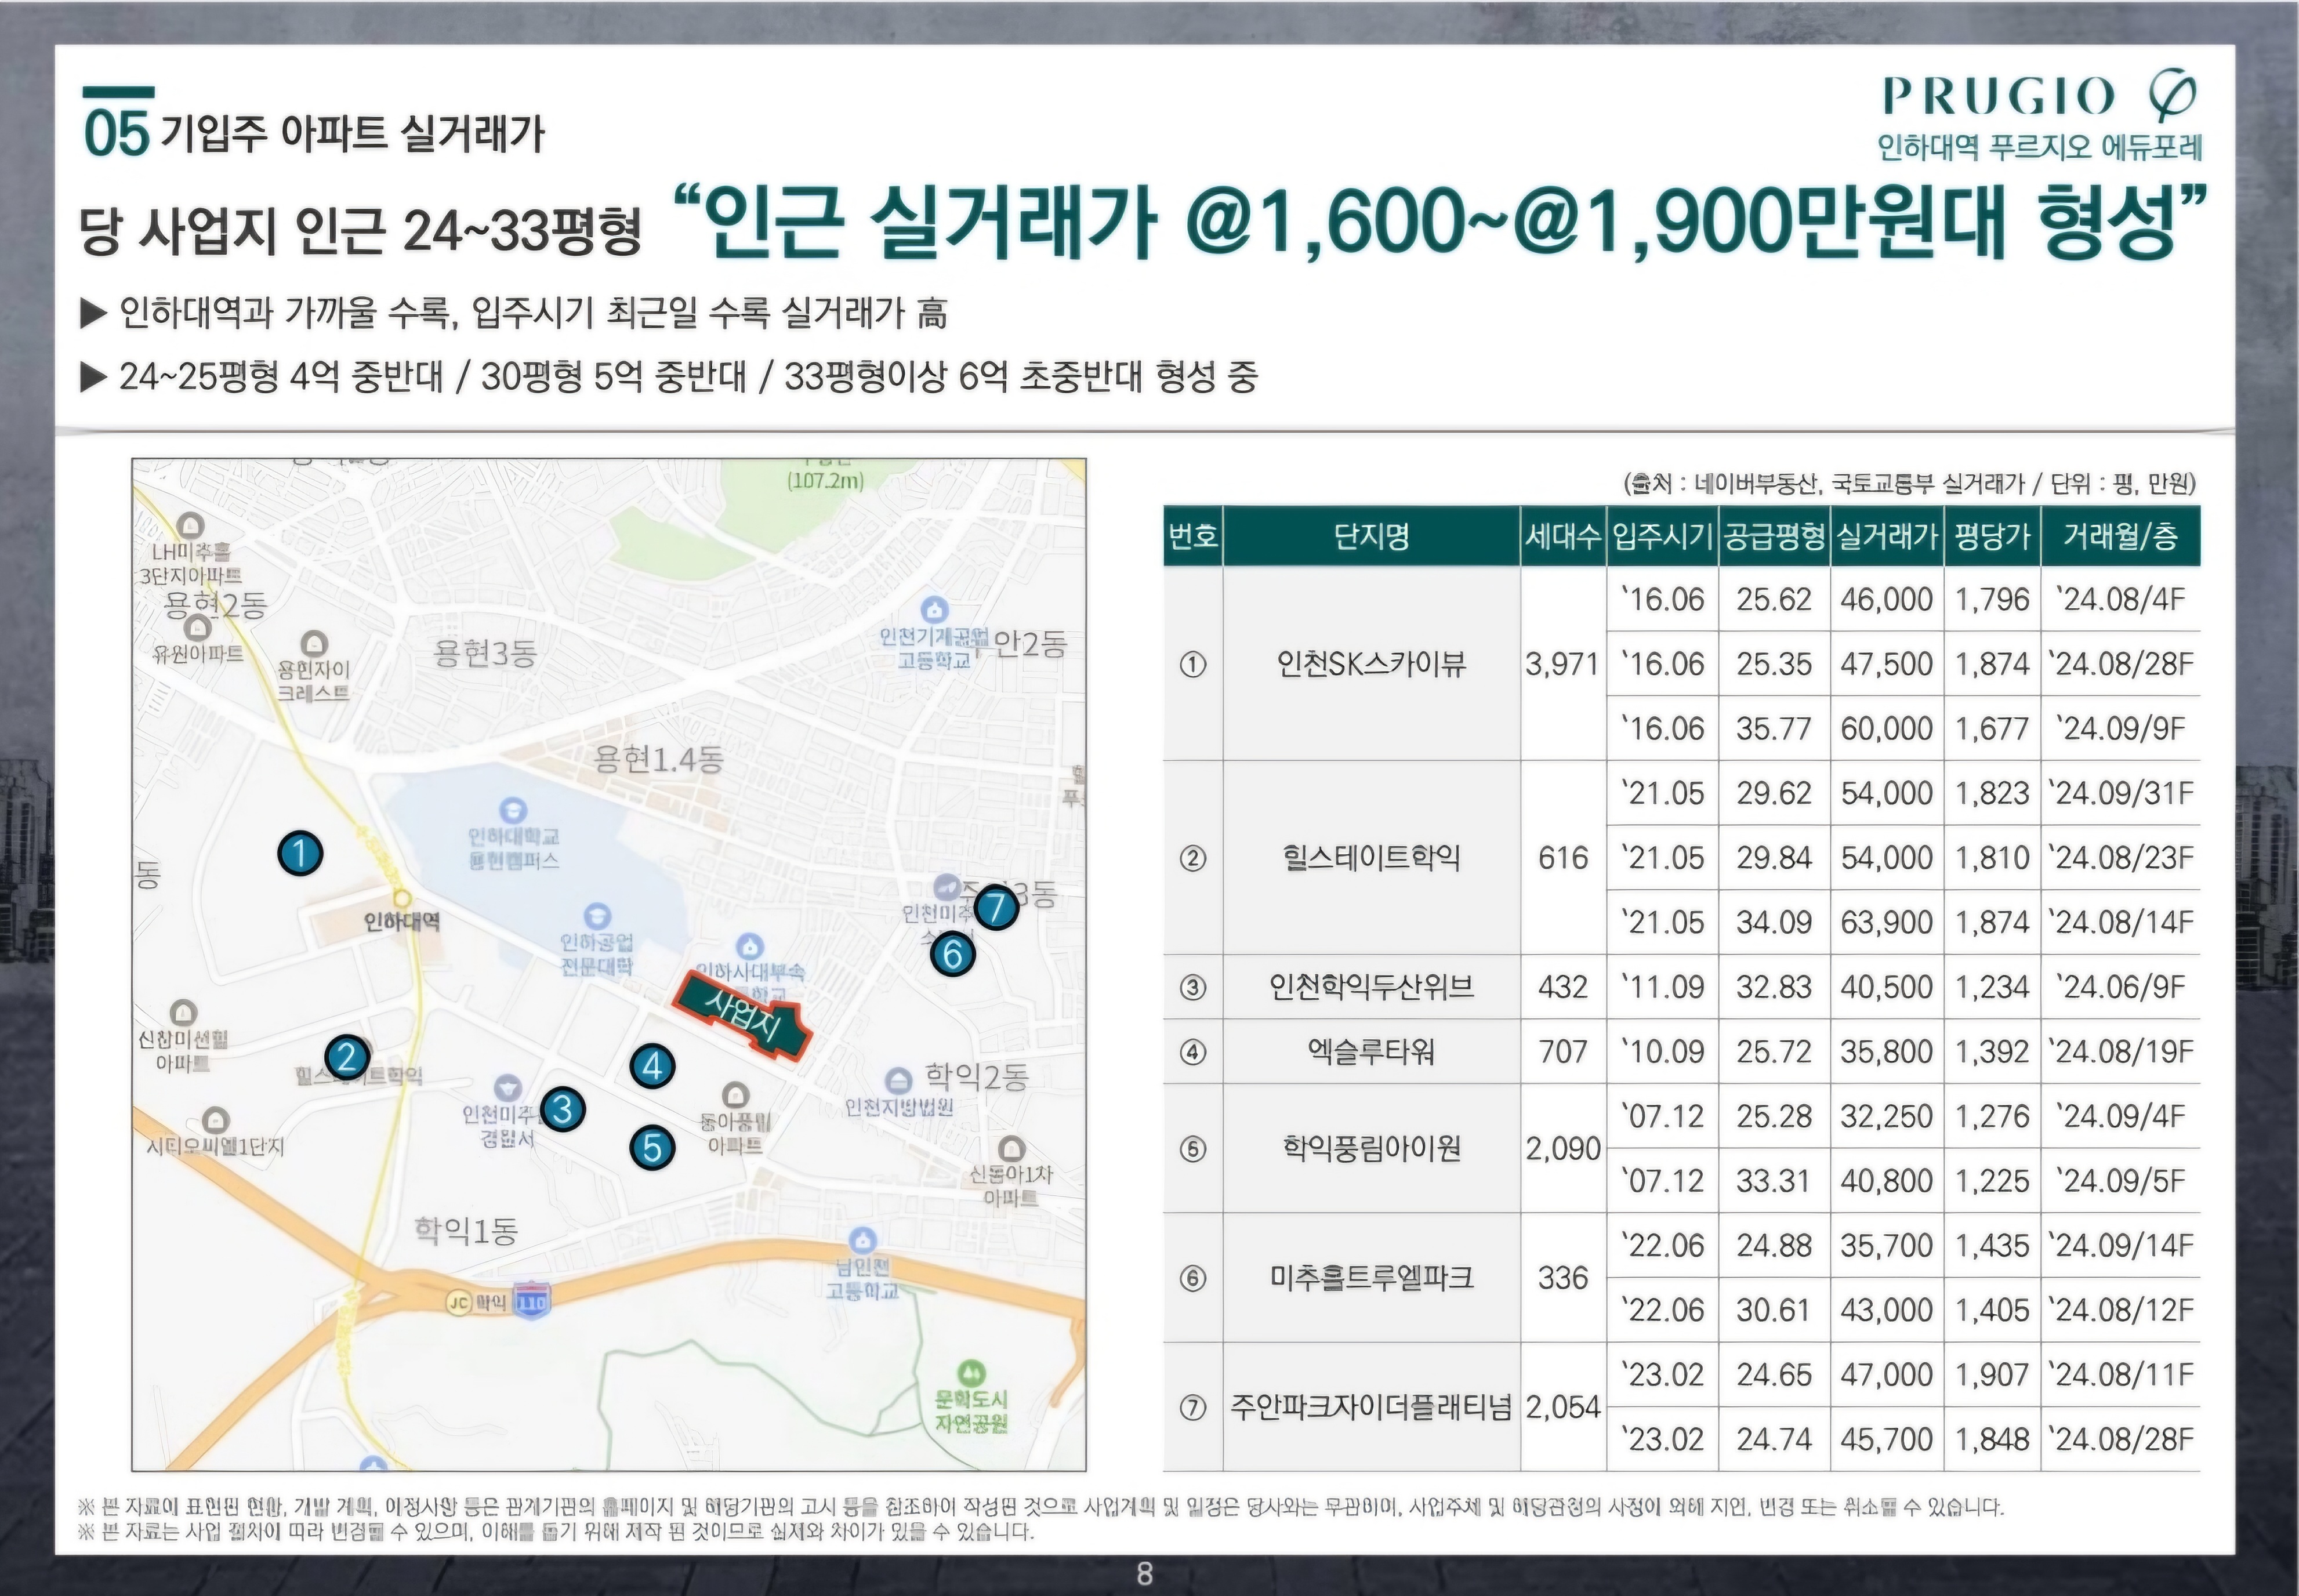The width and height of the screenshot is (2299, 1596).
Task: Click the 용현3동 district label on map
Action: pos(485,653)
